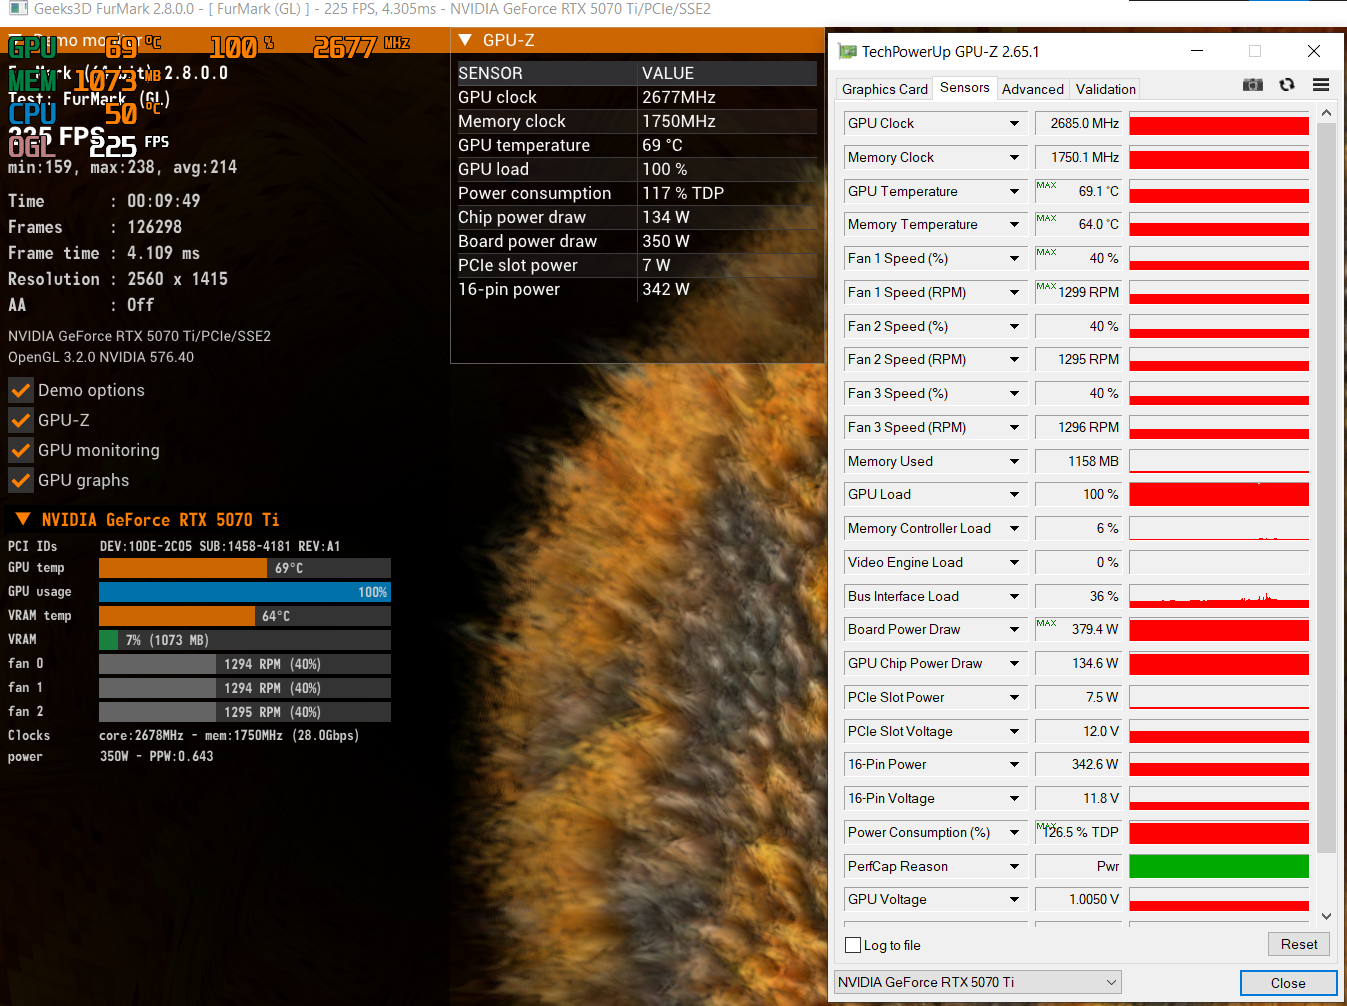The image size is (1347, 1006).
Task: Click the FurMark GPU temp 69°C bar
Action: [245, 568]
